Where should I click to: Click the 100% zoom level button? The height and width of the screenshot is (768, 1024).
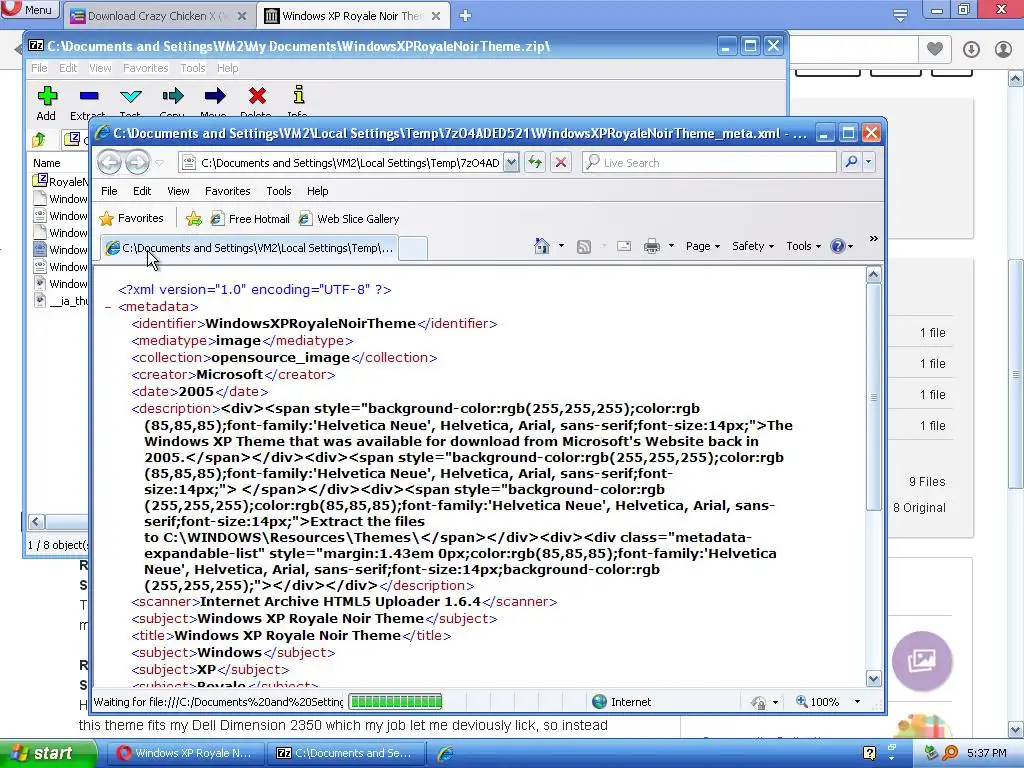(x=818, y=702)
